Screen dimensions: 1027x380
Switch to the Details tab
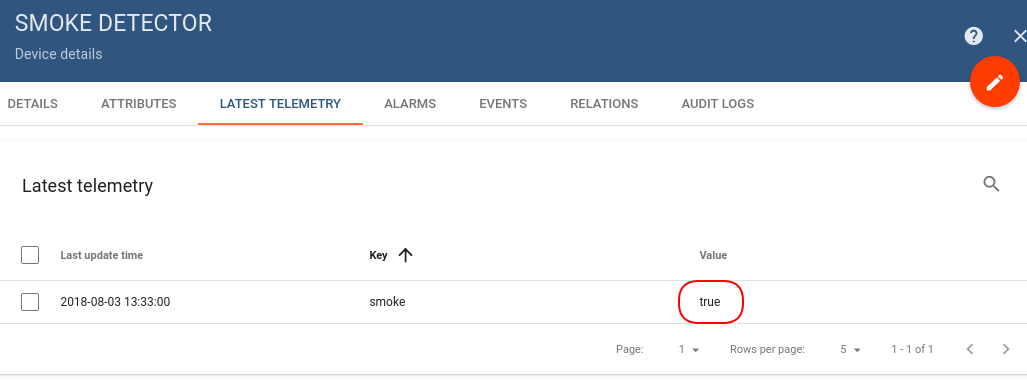(x=32, y=104)
